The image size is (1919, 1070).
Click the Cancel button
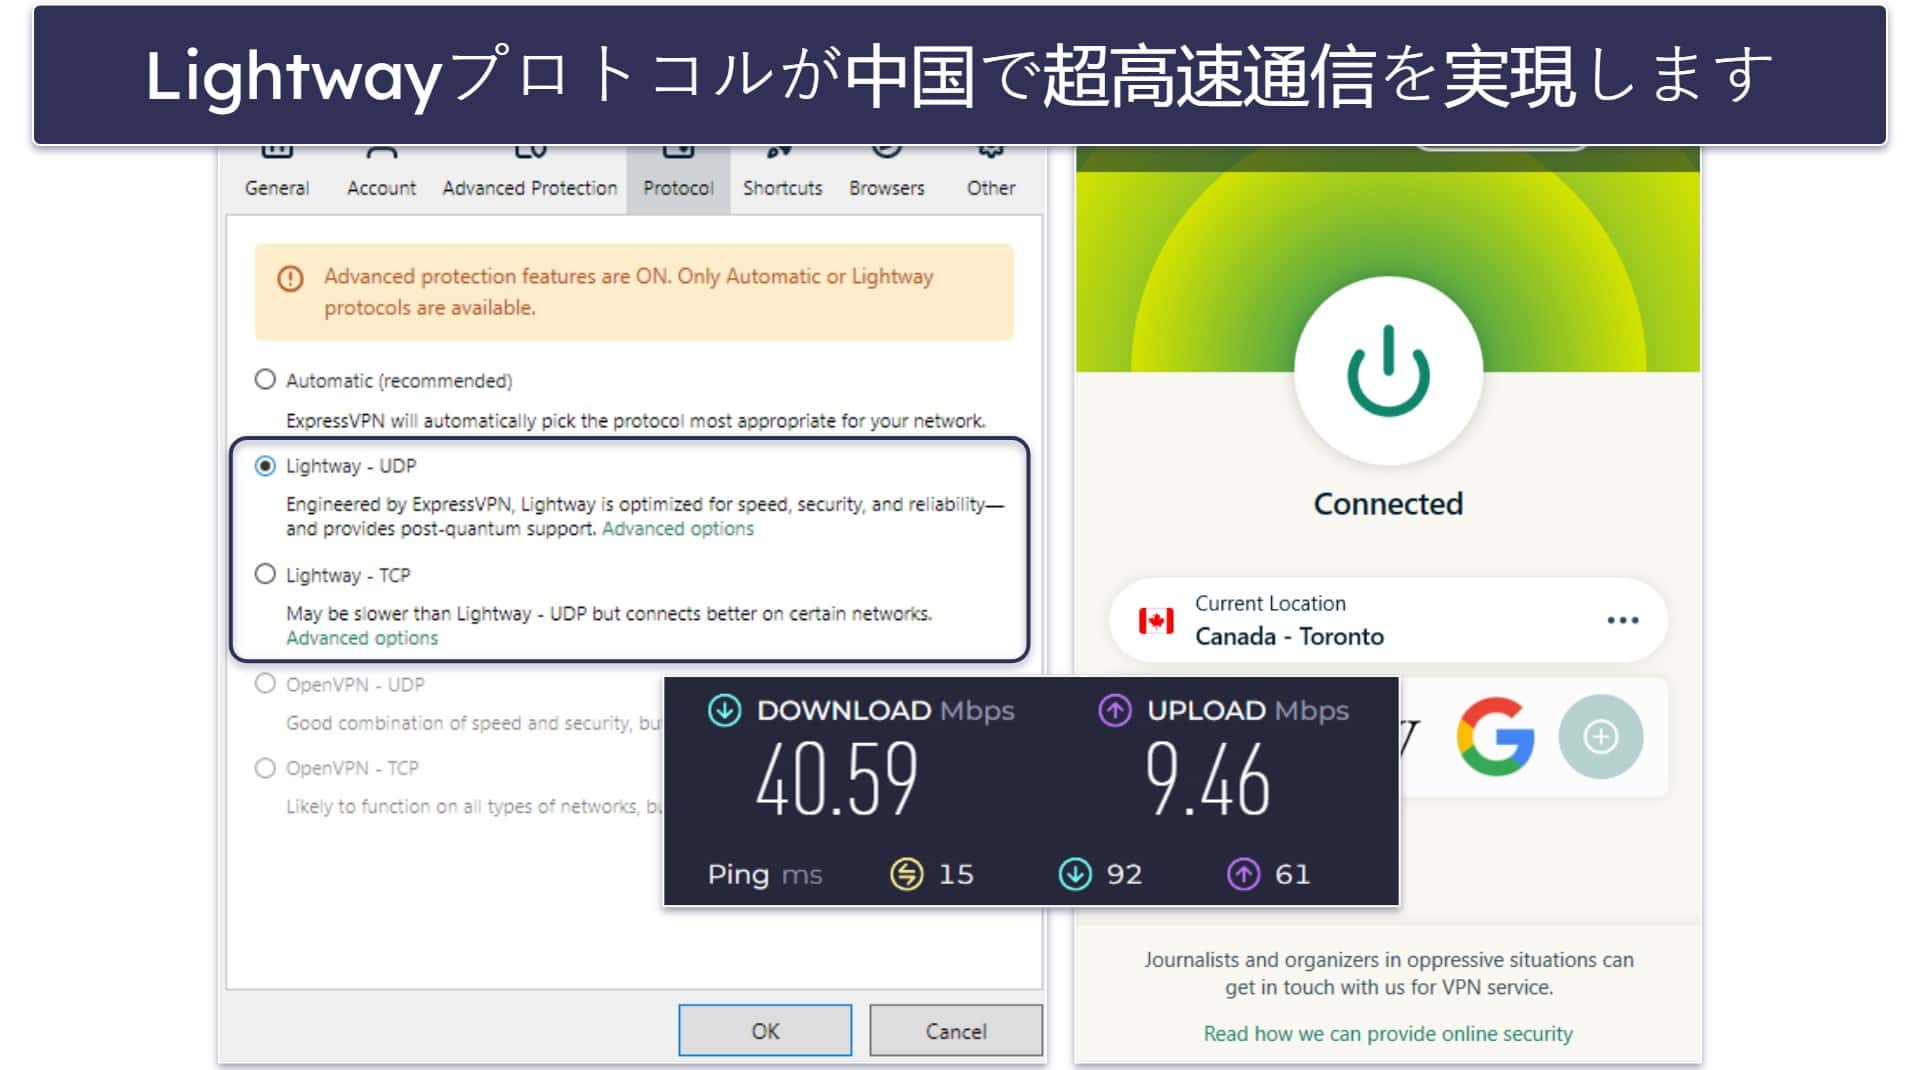tap(956, 1030)
